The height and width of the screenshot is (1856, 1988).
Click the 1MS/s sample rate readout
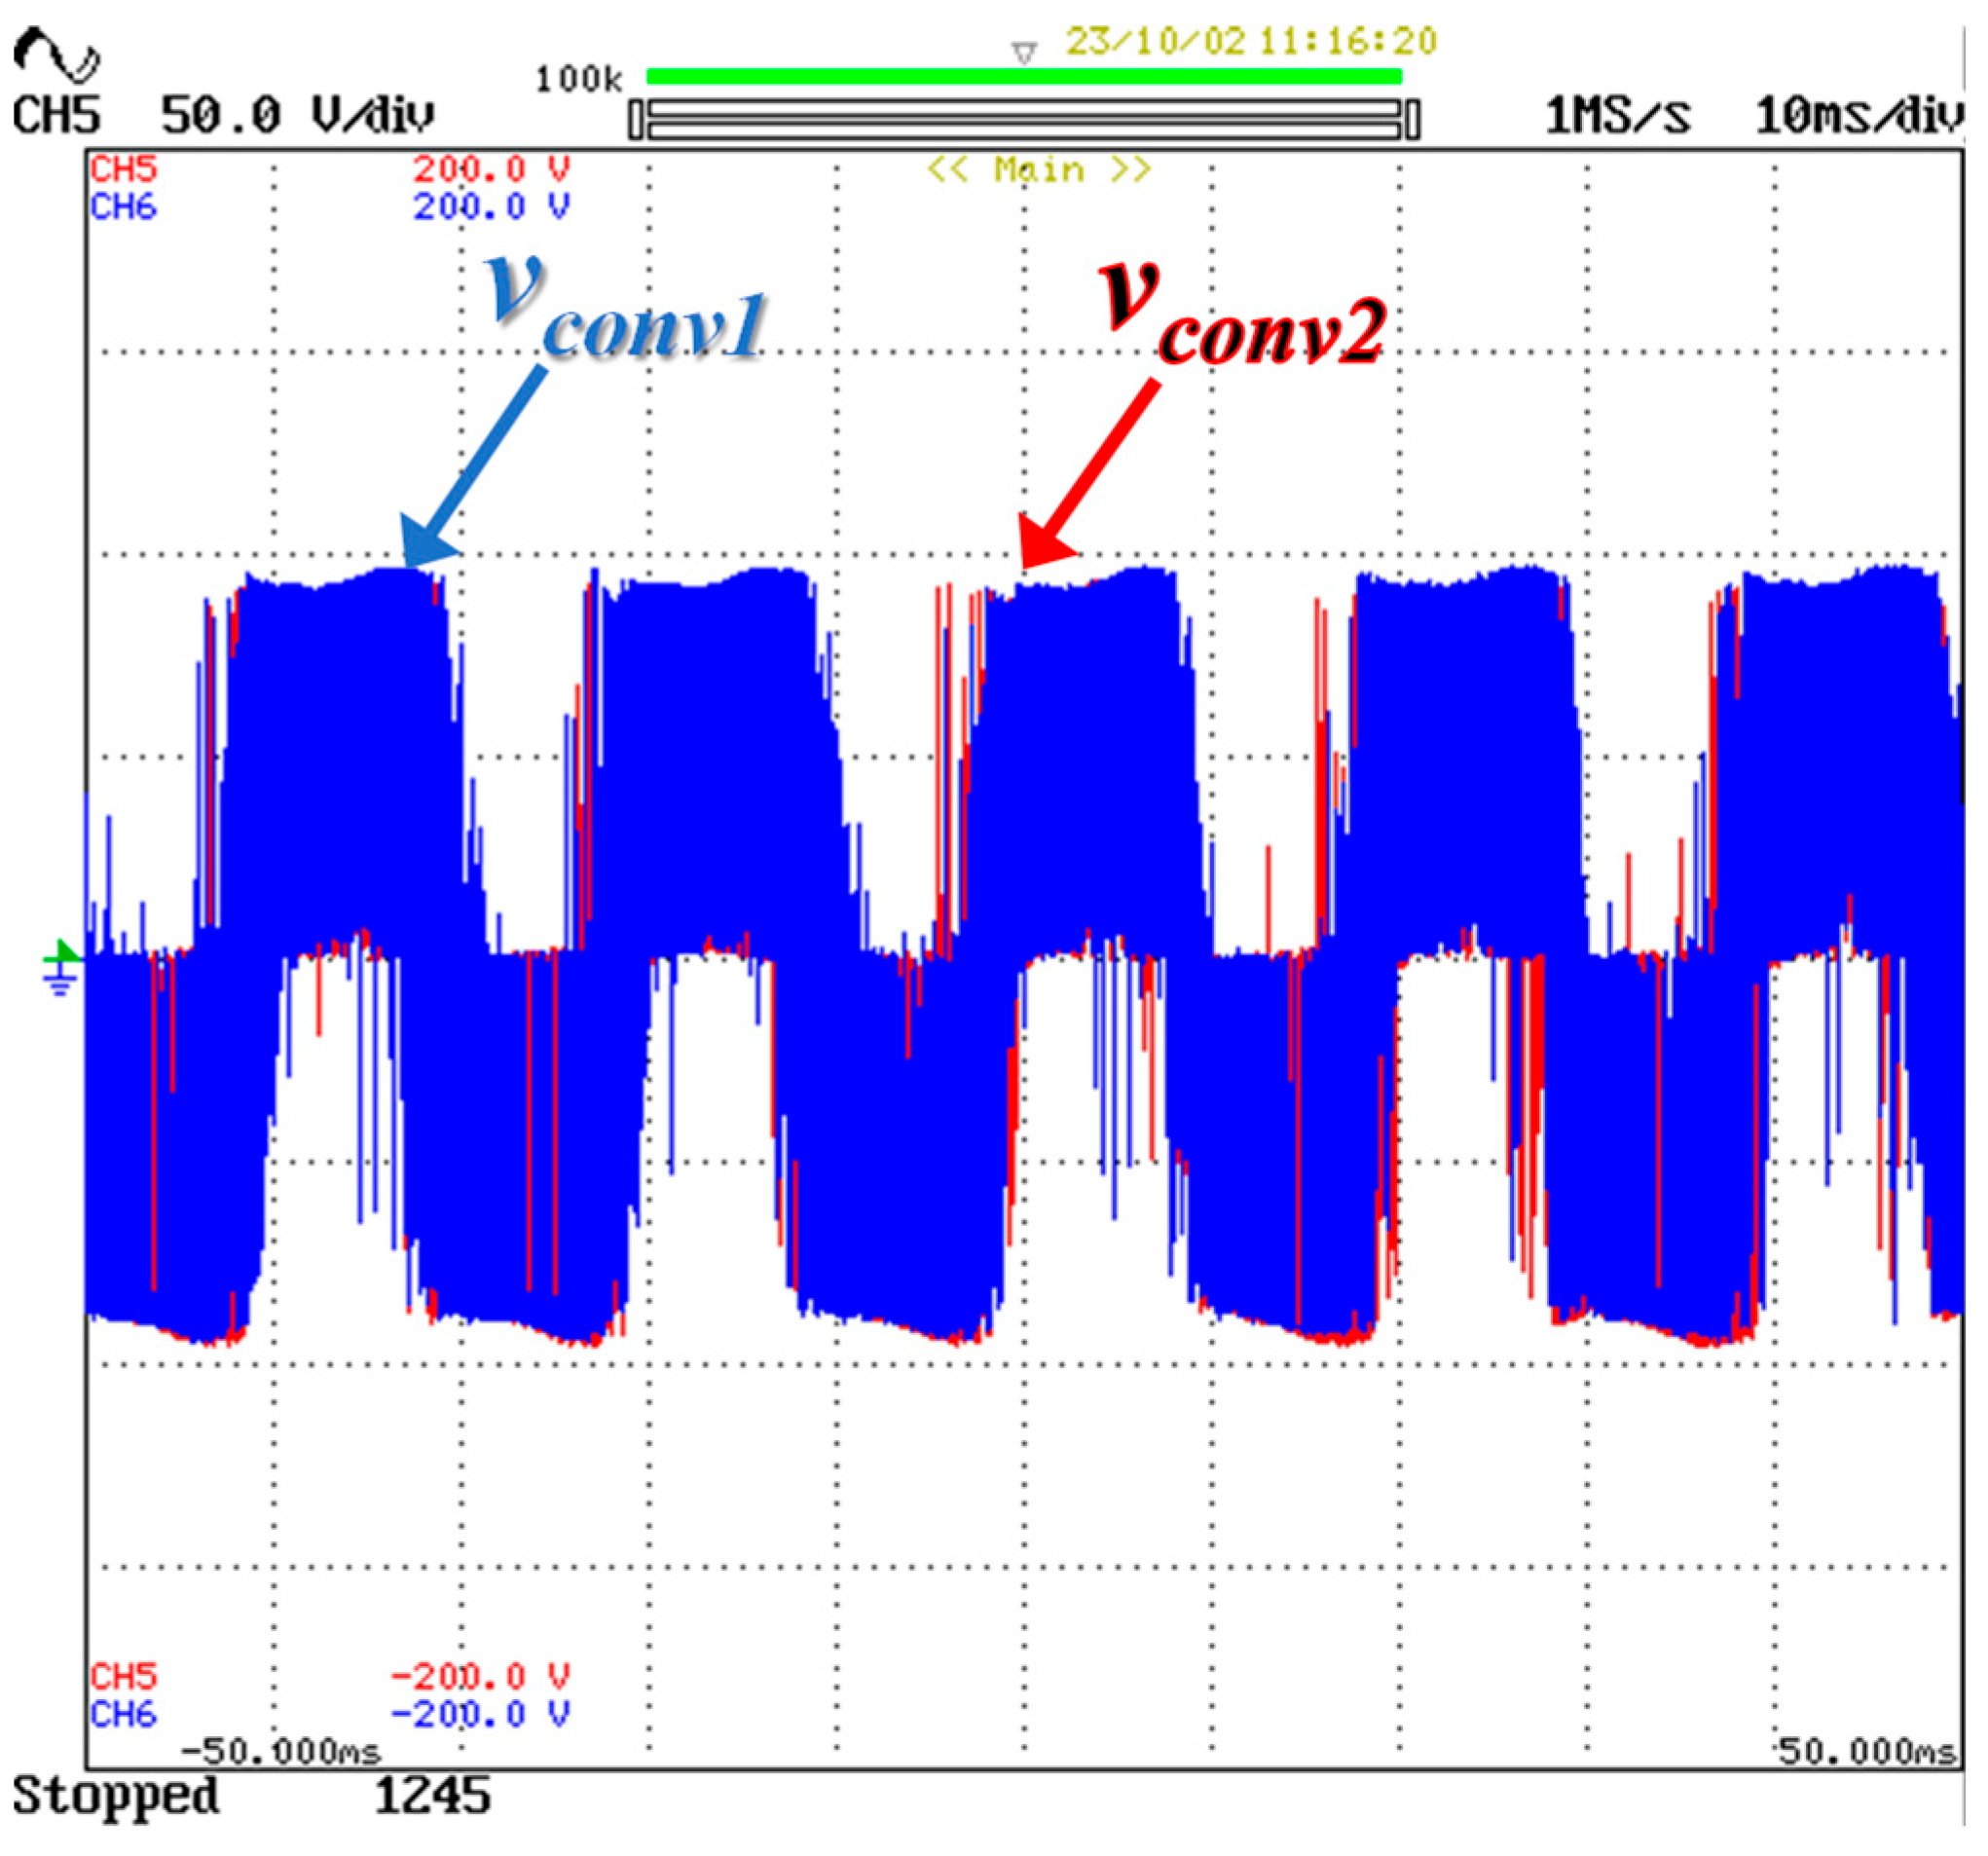click(1617, 116)
